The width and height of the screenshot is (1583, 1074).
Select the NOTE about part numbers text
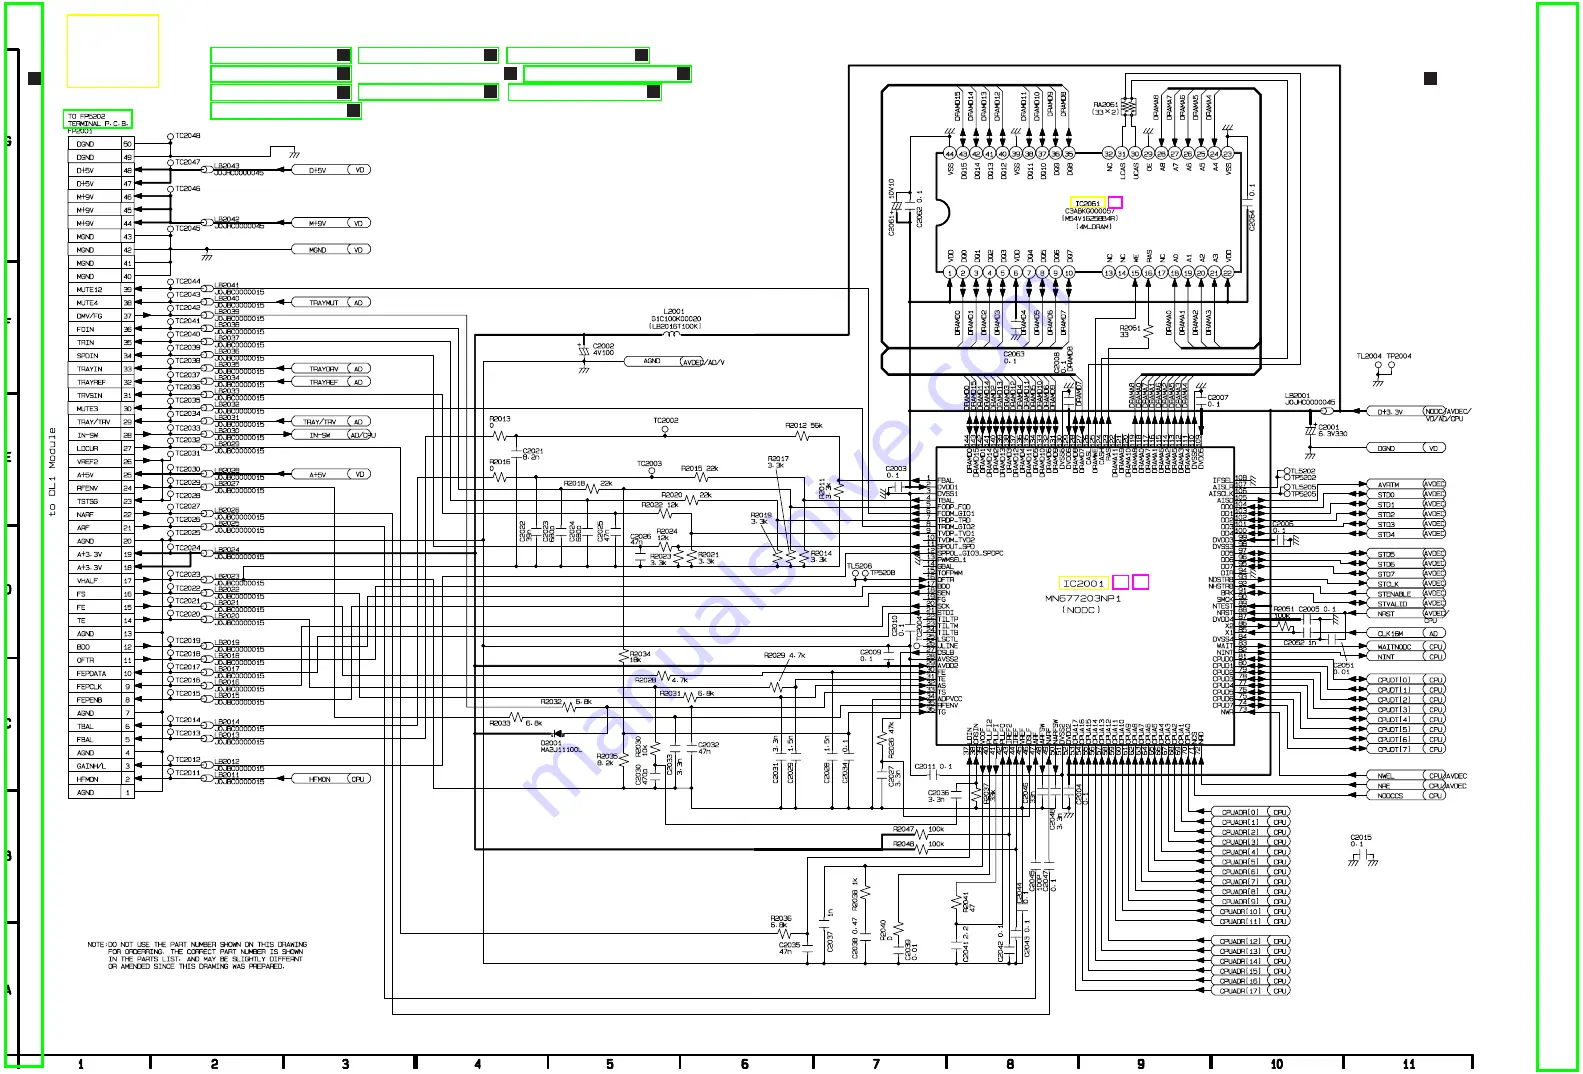click(x=197, y=956)
